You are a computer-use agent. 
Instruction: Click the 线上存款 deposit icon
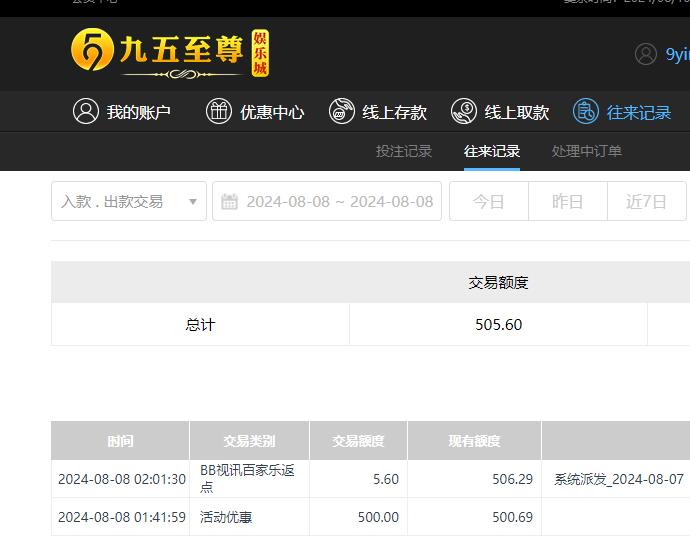341,111
